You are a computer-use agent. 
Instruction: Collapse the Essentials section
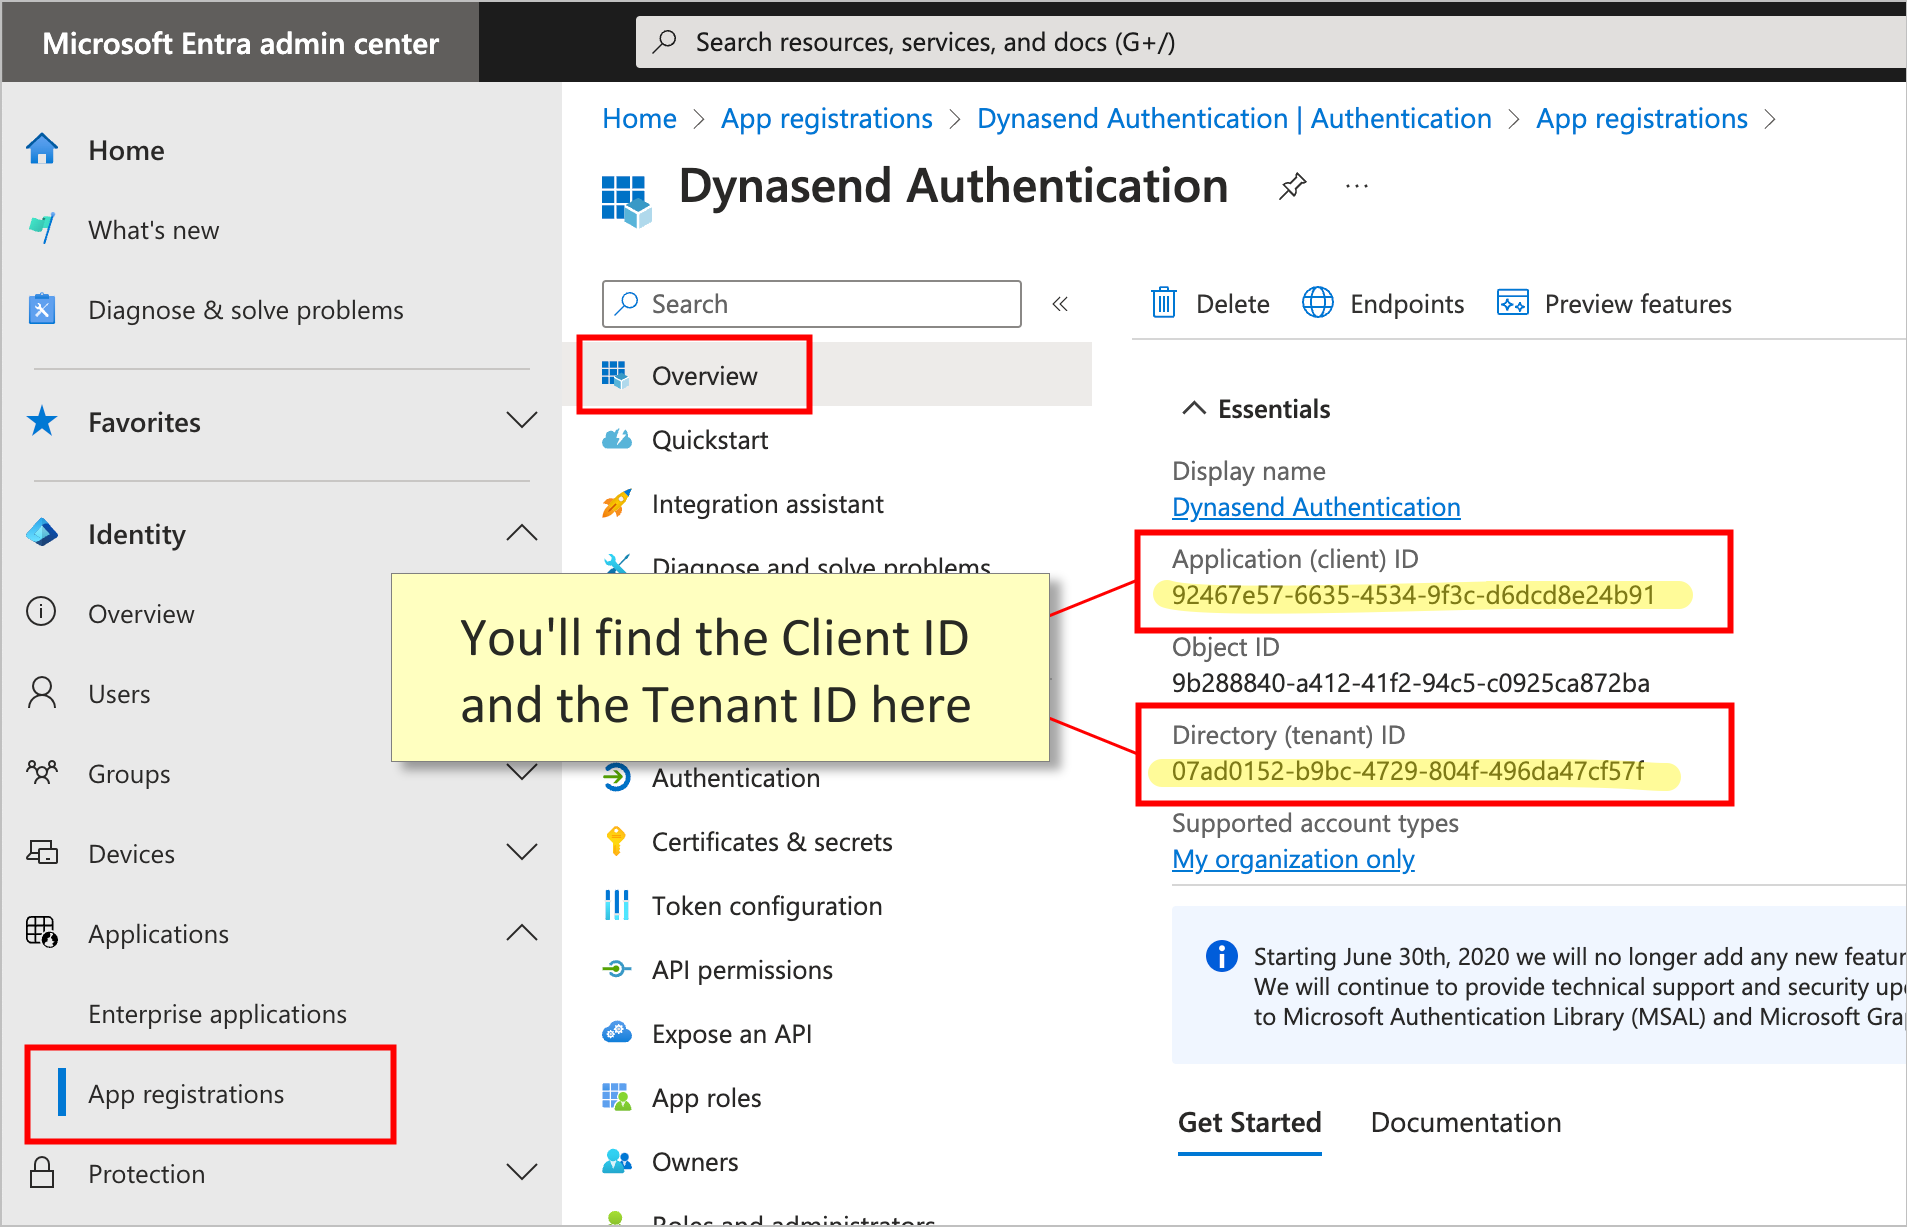click(1193, 407)
